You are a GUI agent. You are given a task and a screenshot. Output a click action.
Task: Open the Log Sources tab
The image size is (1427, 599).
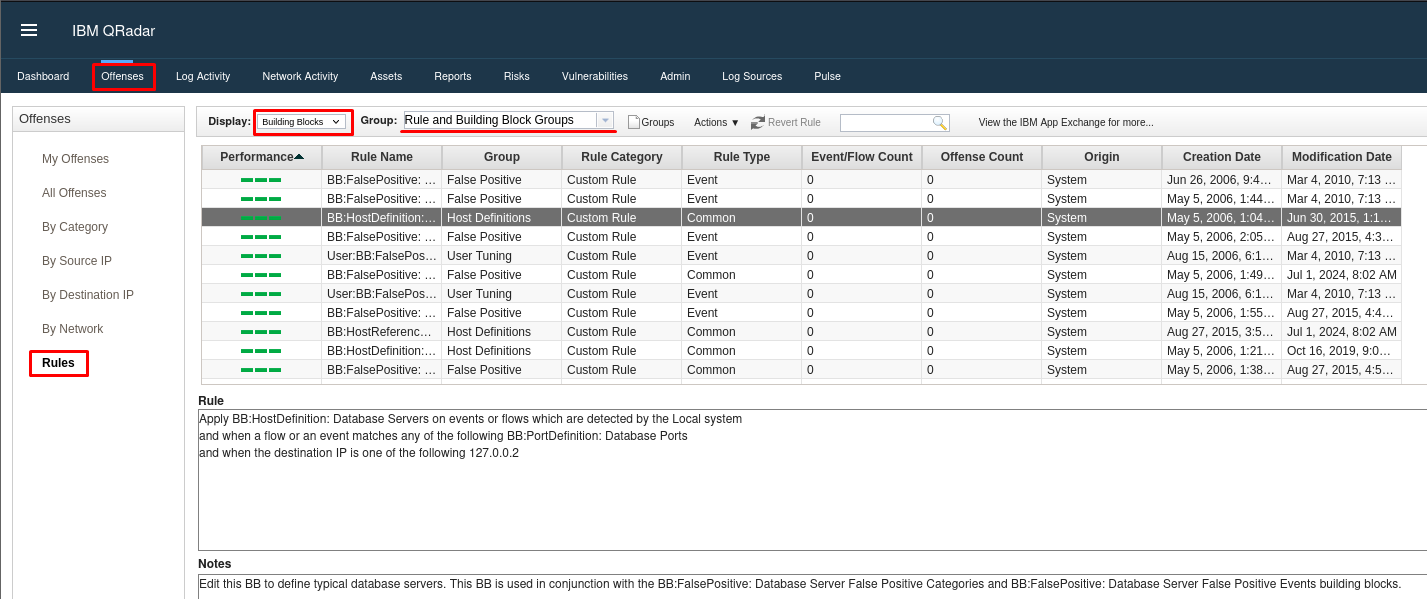pos(752,76)
